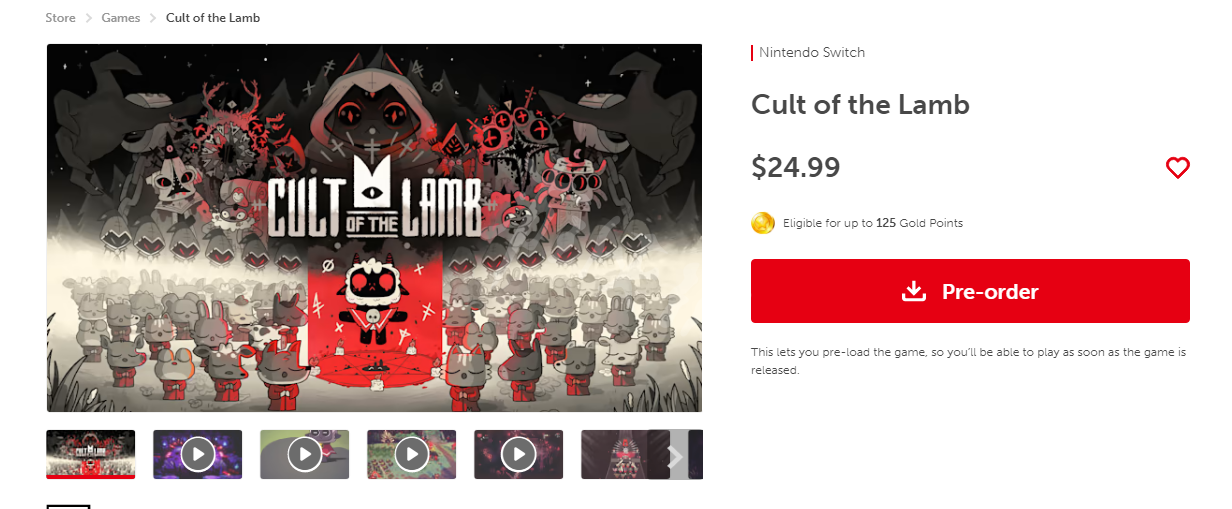1232x509 pixels.
Task: Open the 125 Gold Points eligibility text
Action: 873,223
